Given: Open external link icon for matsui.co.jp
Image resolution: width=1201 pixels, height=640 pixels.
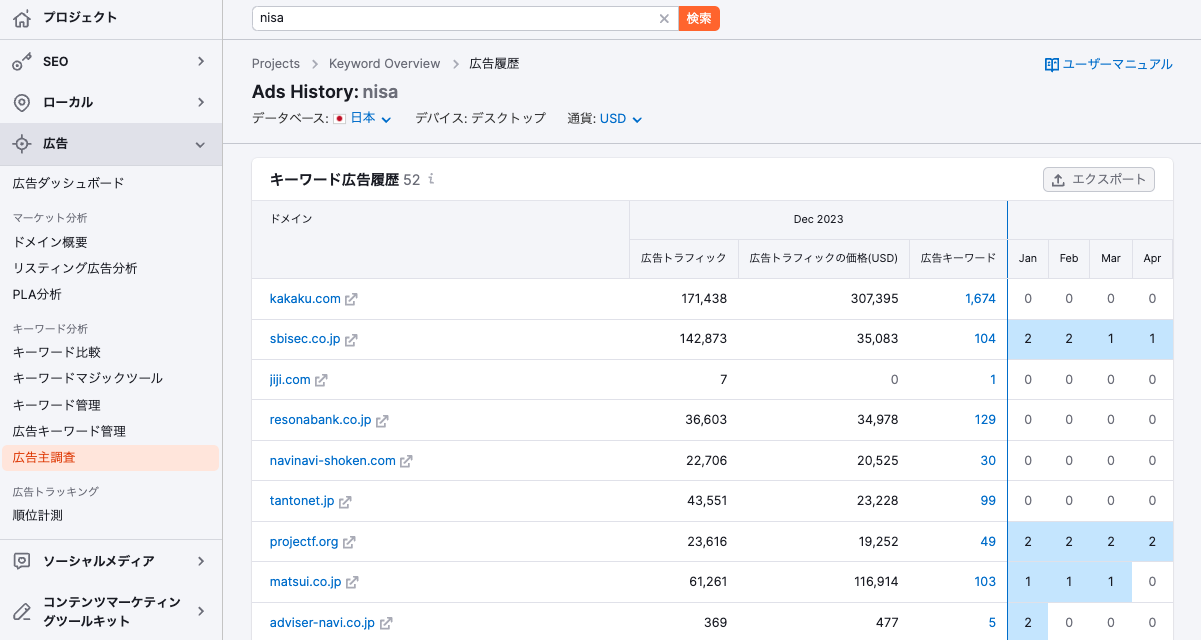Looking at the screenshot, I should (x=352, y=582).
